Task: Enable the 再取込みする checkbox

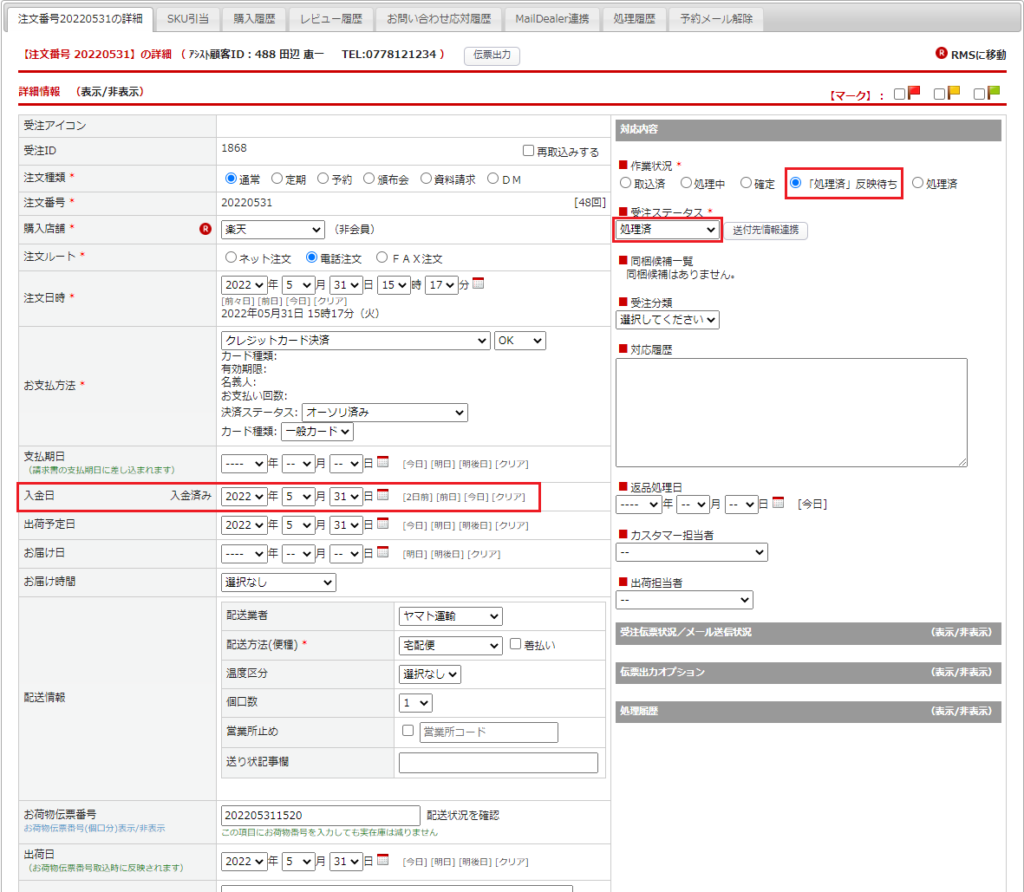Action: coord(529,152)
